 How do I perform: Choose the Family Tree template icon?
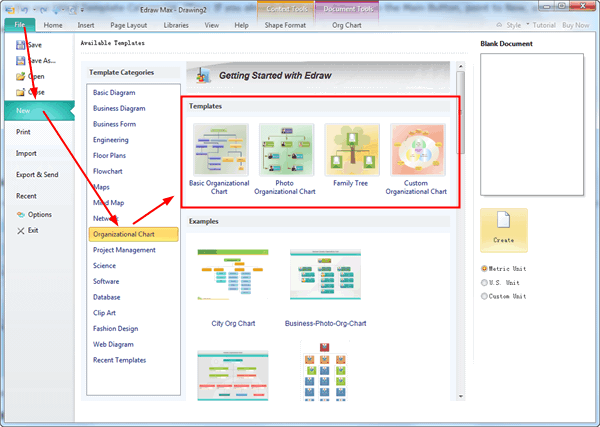coord(352,150)
